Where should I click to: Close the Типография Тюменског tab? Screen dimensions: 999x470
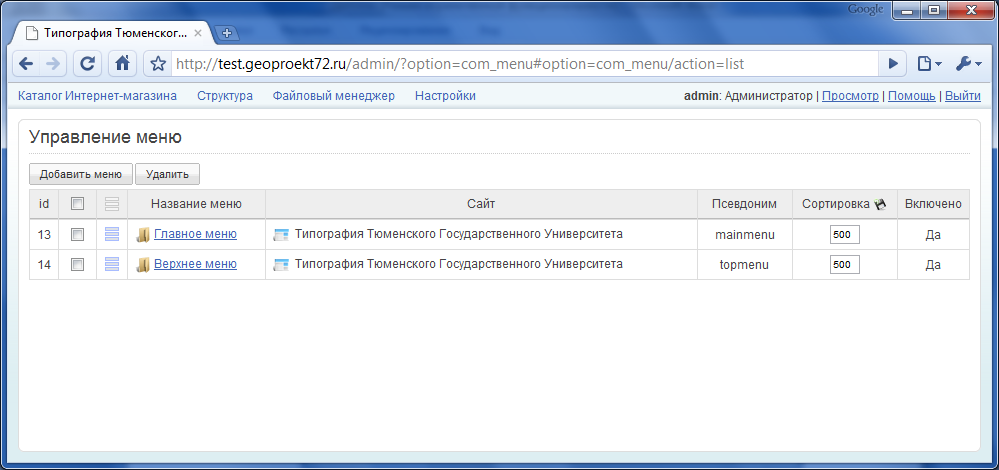pos(198,33)
